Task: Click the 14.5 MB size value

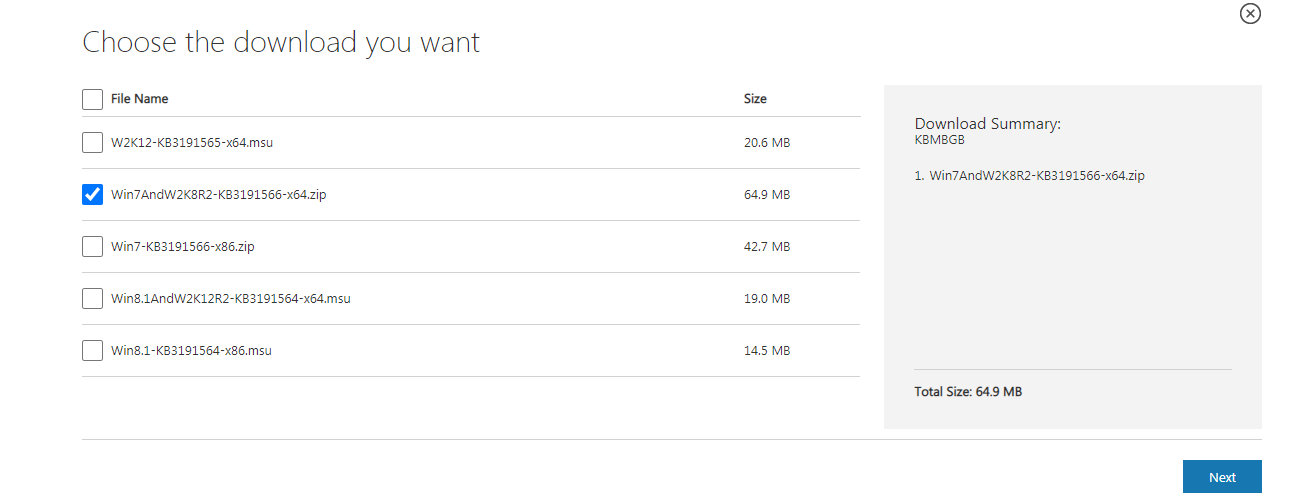Action: click(767, 351)
